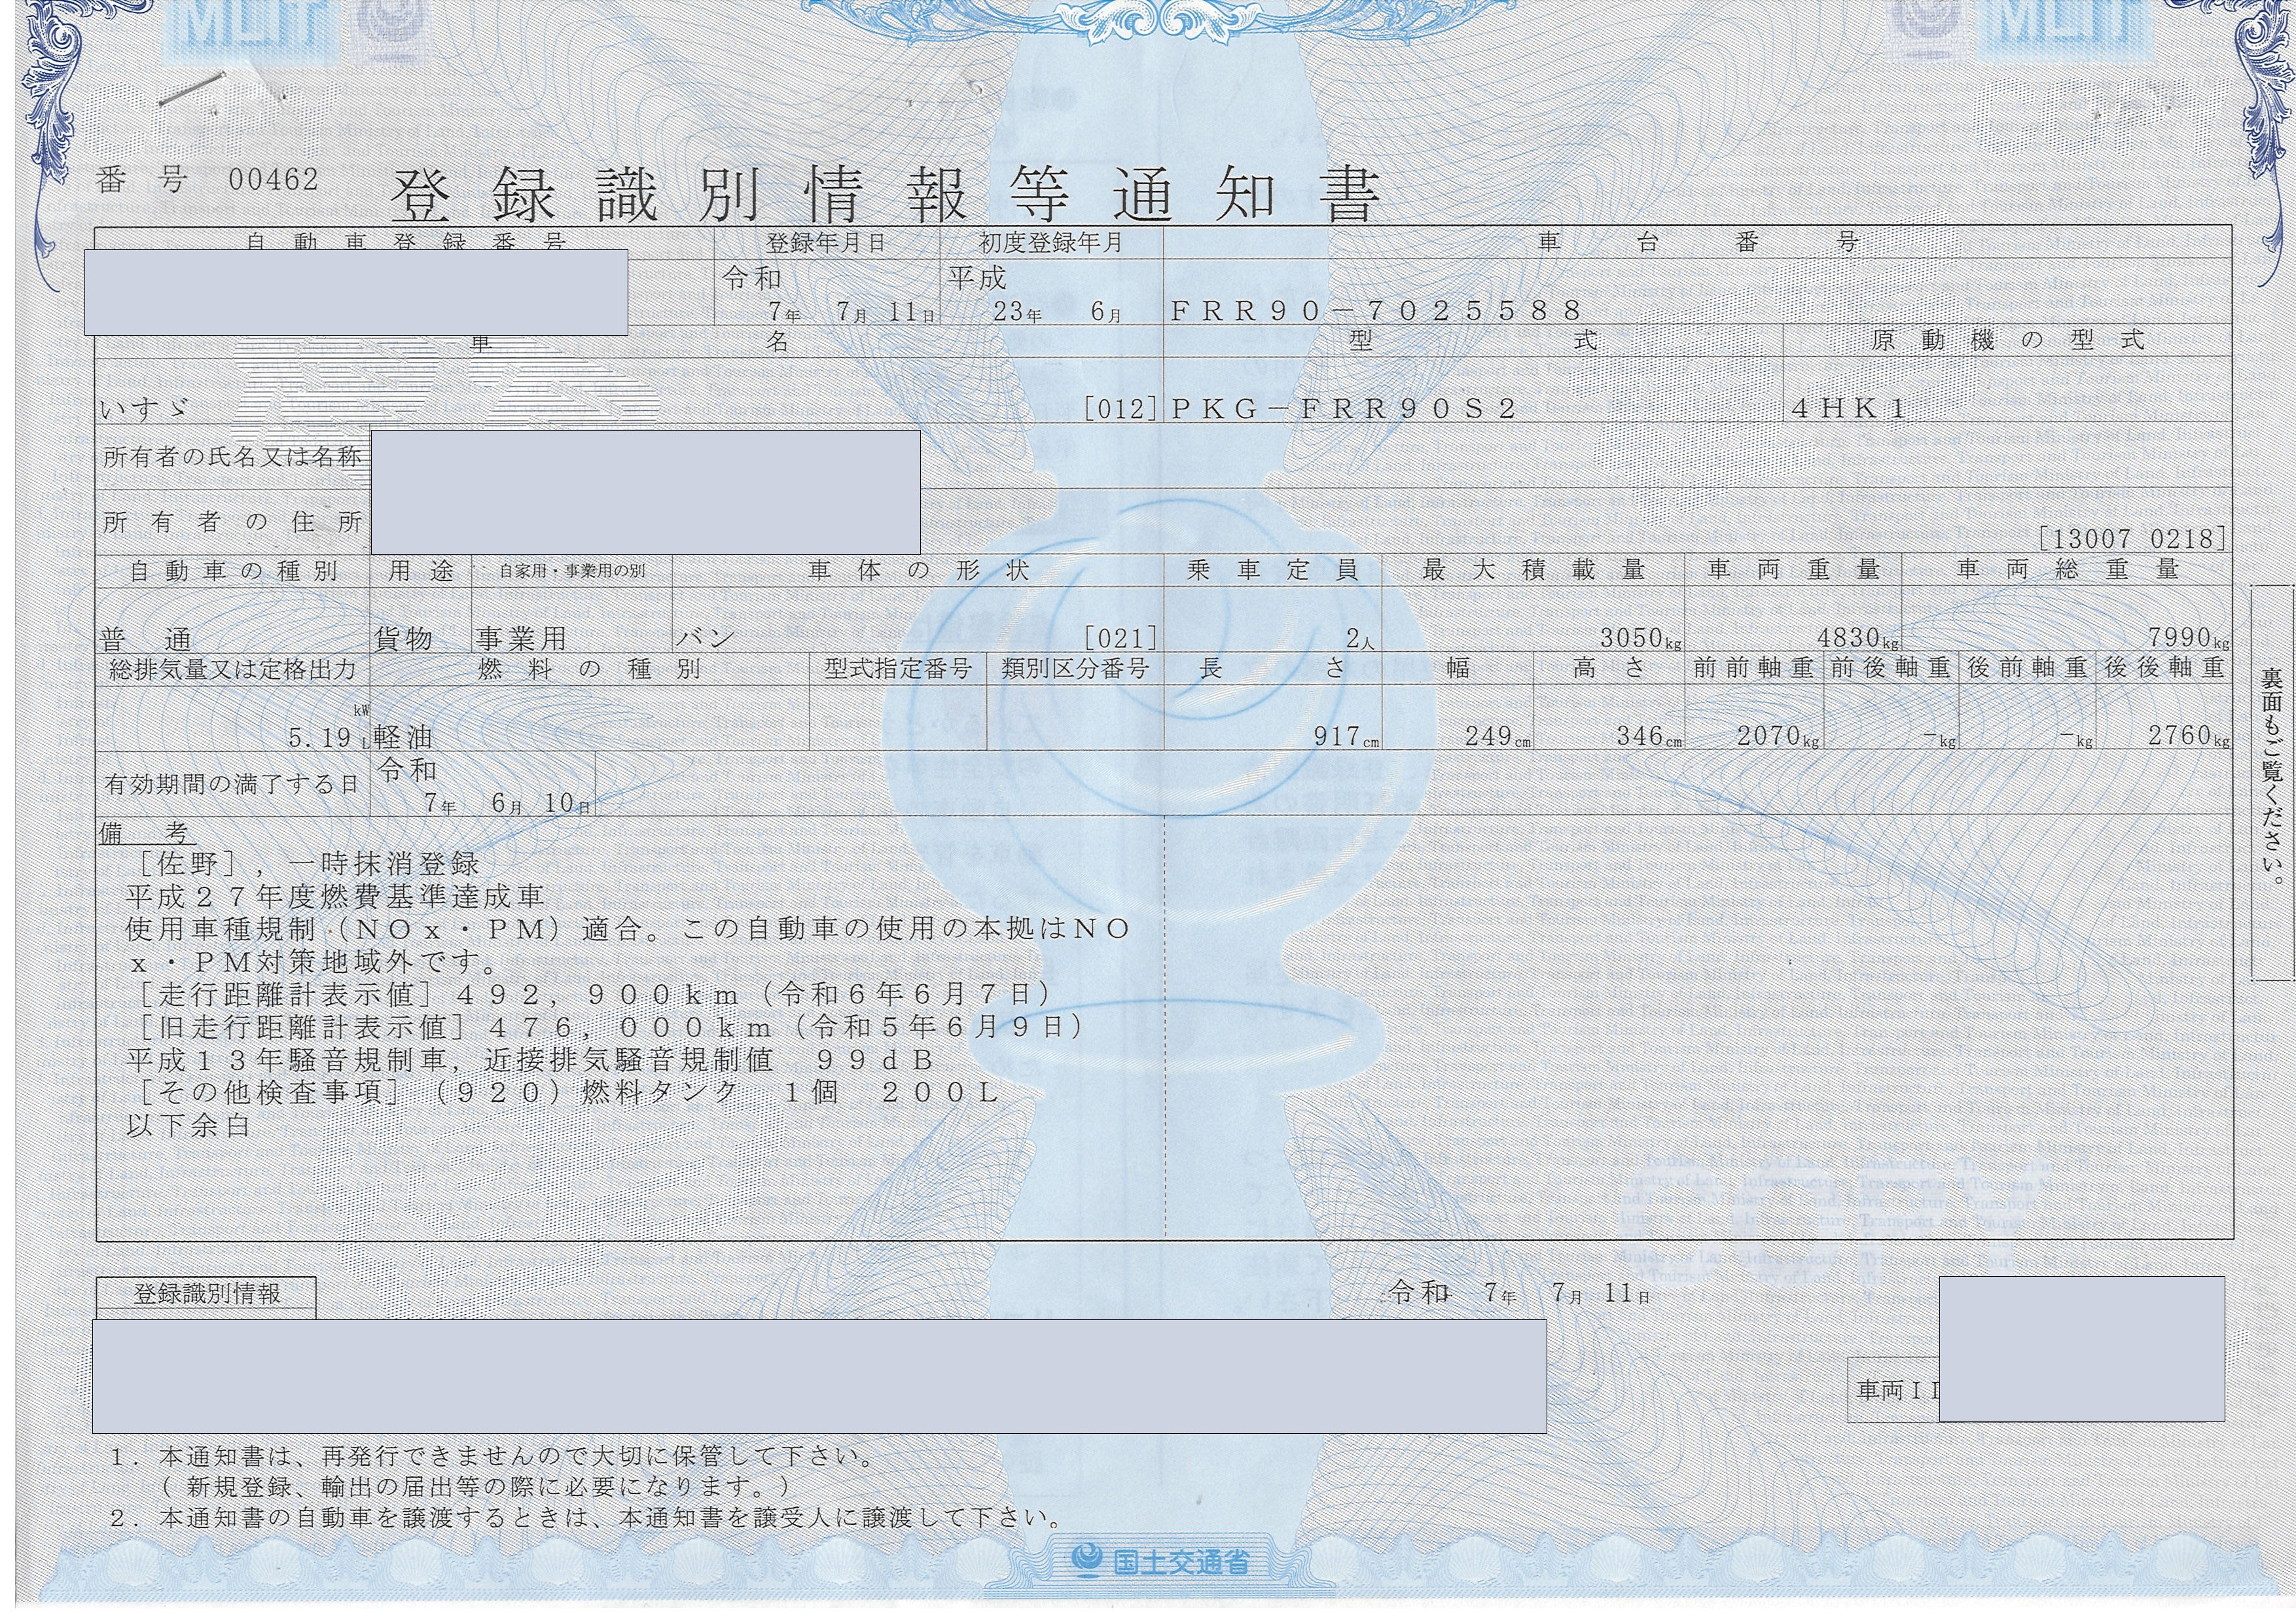The image size is (2296, 1623).
Task: Click the 国土交通省 logo at bottom
Action: (1159, 1560)
